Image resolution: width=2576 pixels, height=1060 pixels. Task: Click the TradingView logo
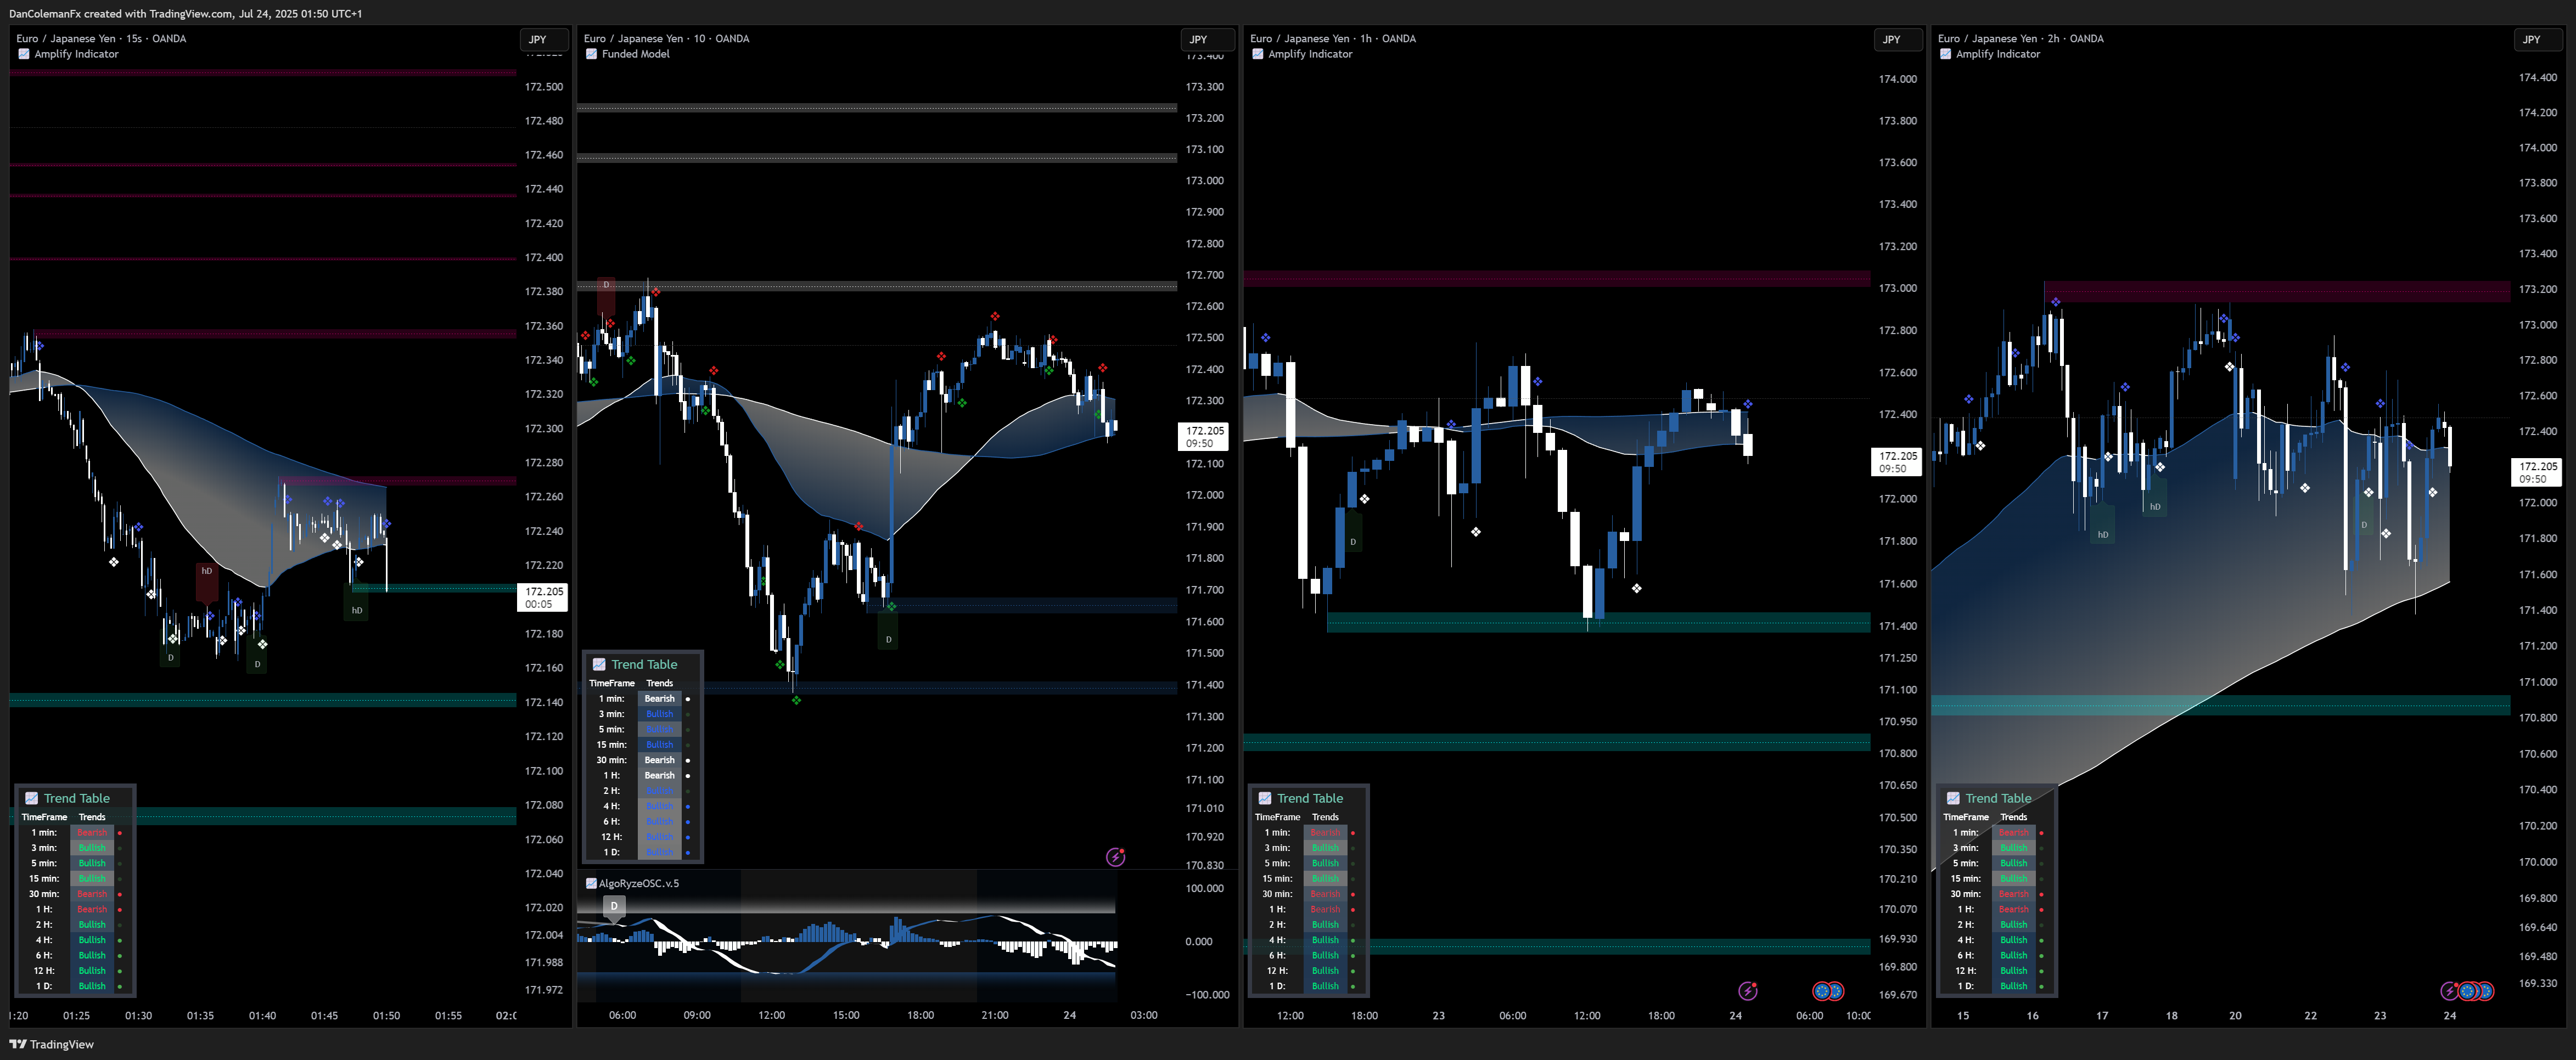pyautogui.click(x=17, y=1044)
